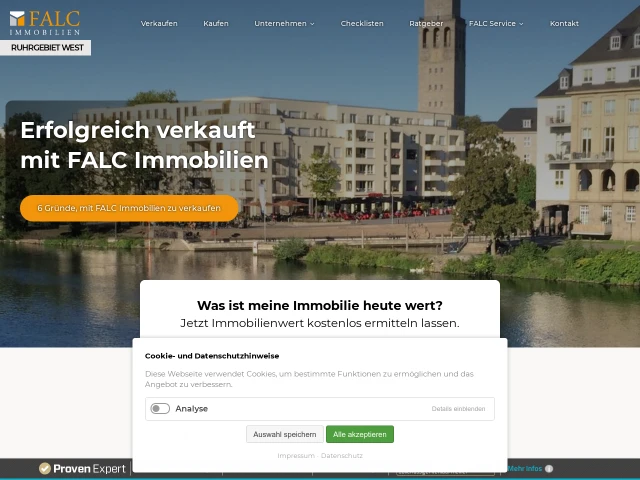The height and width of the screenshot is (480, 640).
Task: Click the Mehr Infos link
Action: coord(524,469)
